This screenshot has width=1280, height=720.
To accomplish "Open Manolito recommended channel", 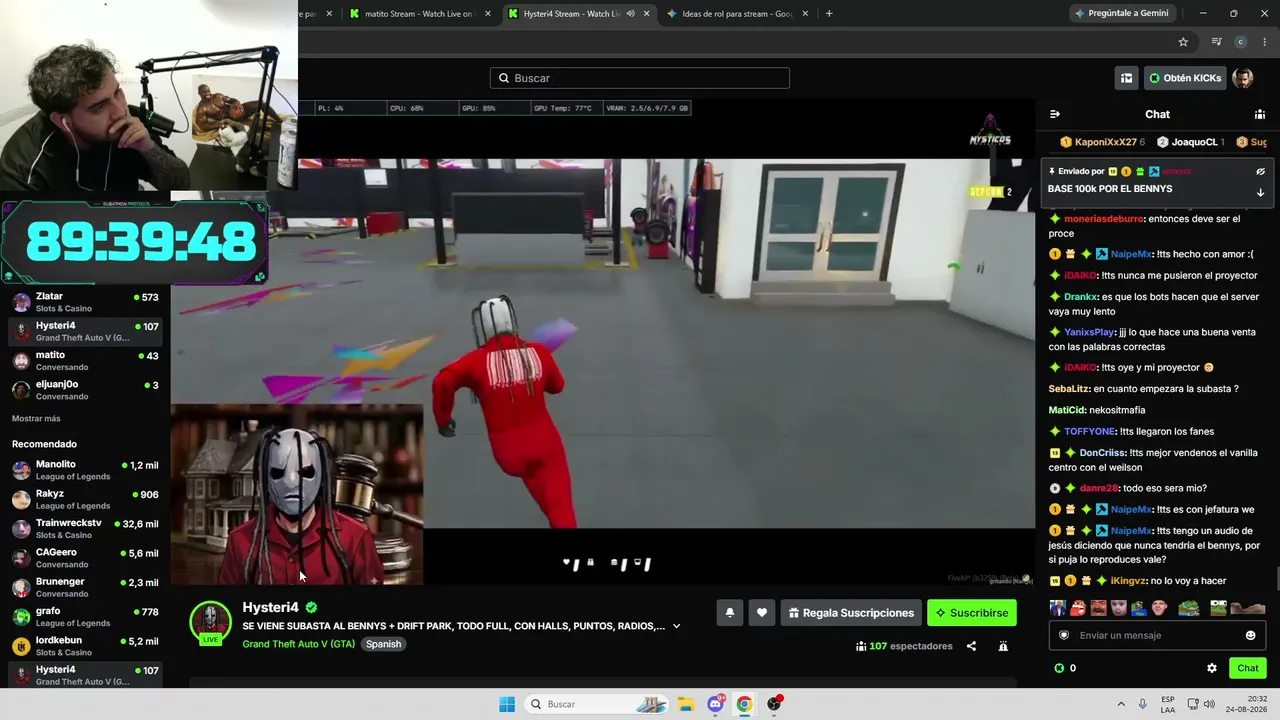I will (x=85, y=470).
